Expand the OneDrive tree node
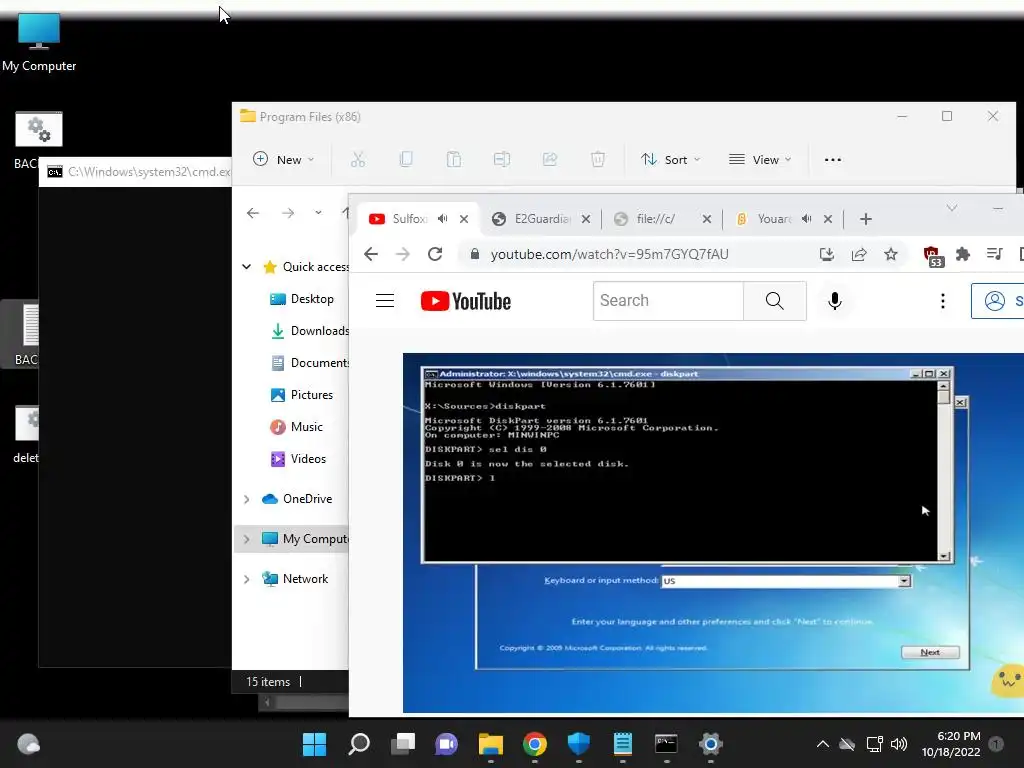Screen dimensions: 1024x768 246,499
